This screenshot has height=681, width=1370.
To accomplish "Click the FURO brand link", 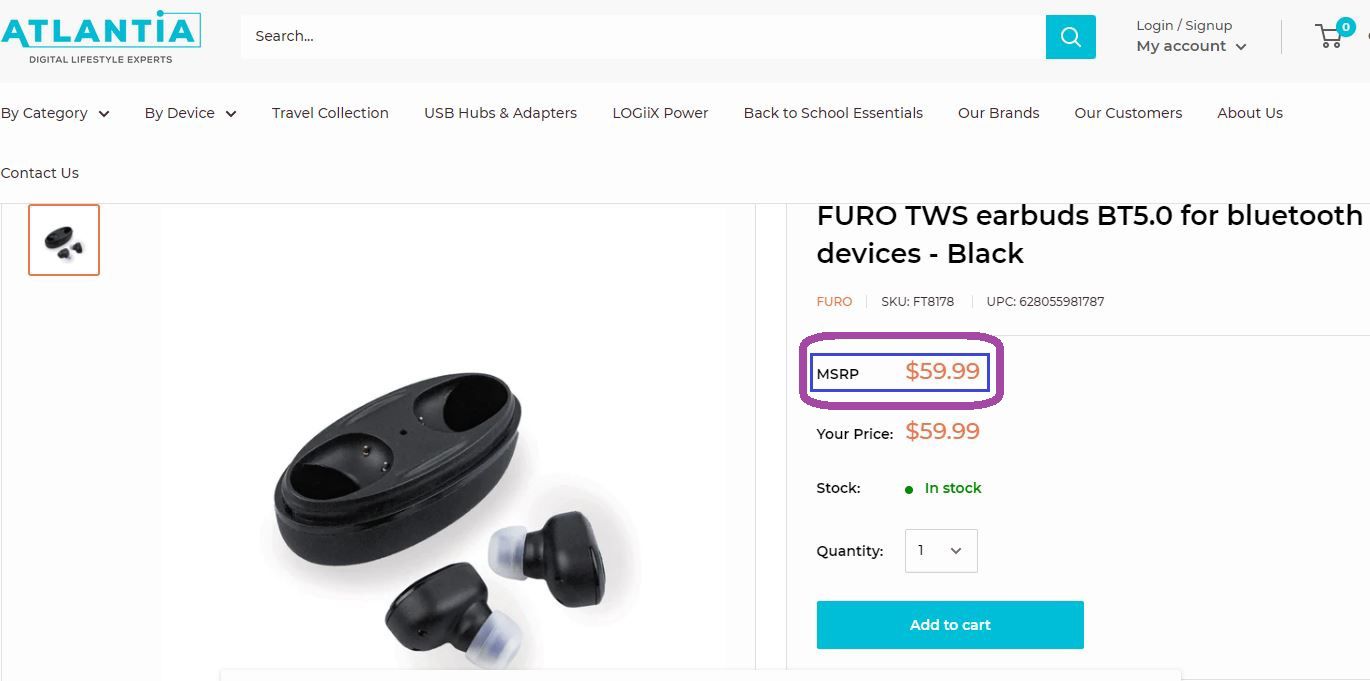I will pos(834,301).
